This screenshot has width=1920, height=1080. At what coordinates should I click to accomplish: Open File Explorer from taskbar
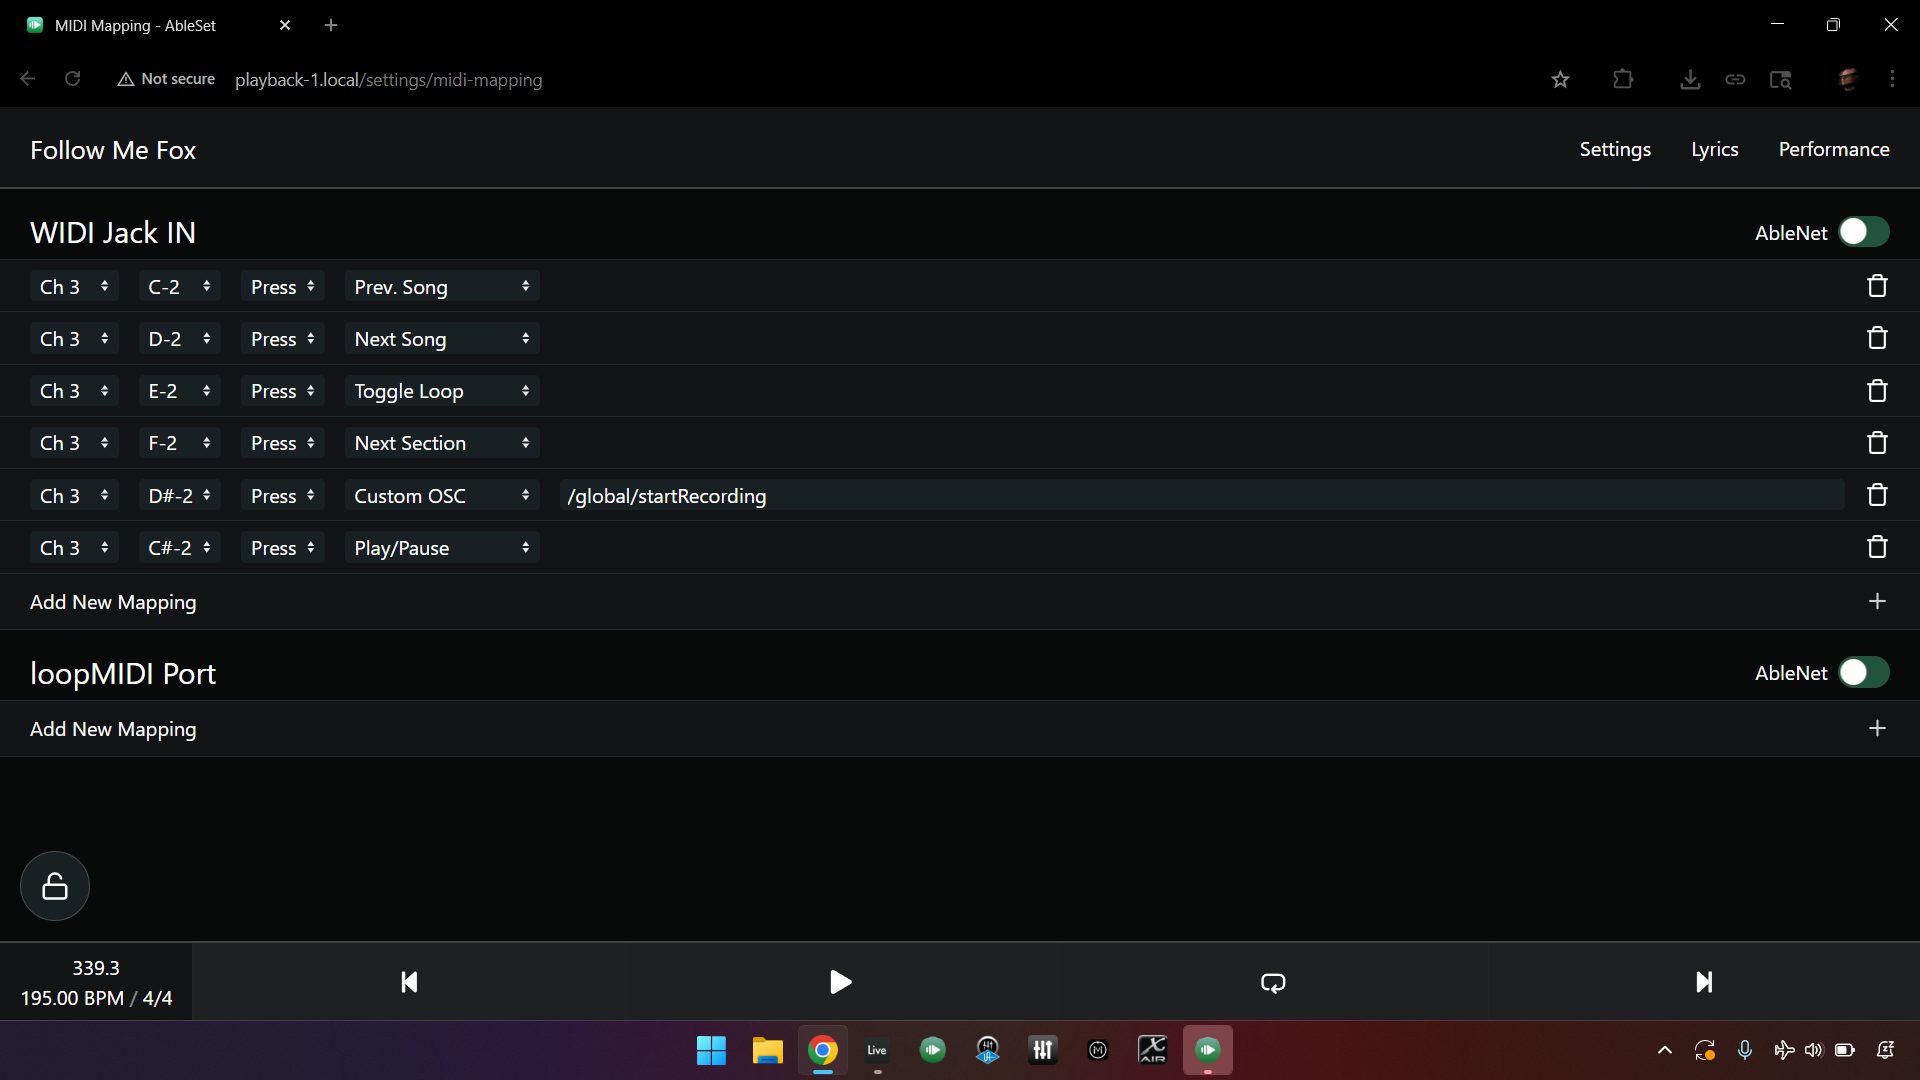point(767,1050)
